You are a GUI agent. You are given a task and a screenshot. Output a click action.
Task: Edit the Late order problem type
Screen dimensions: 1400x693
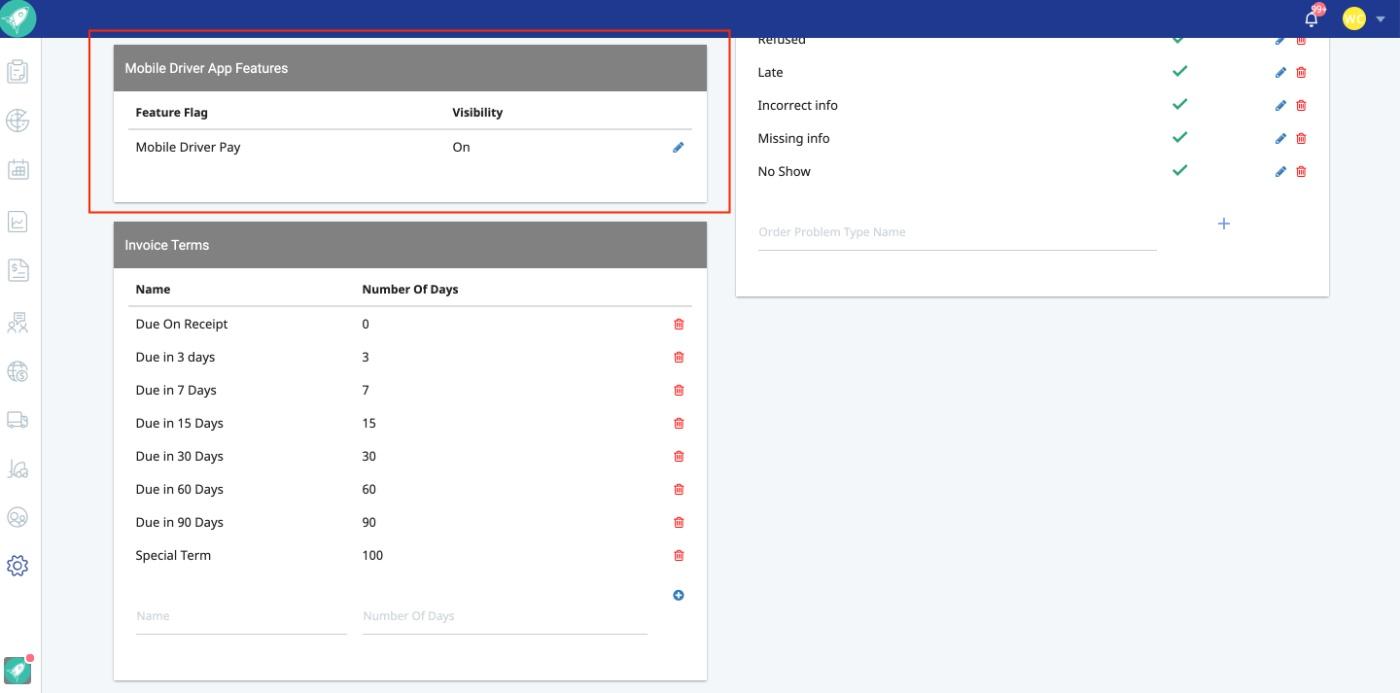coord(1281,72)
